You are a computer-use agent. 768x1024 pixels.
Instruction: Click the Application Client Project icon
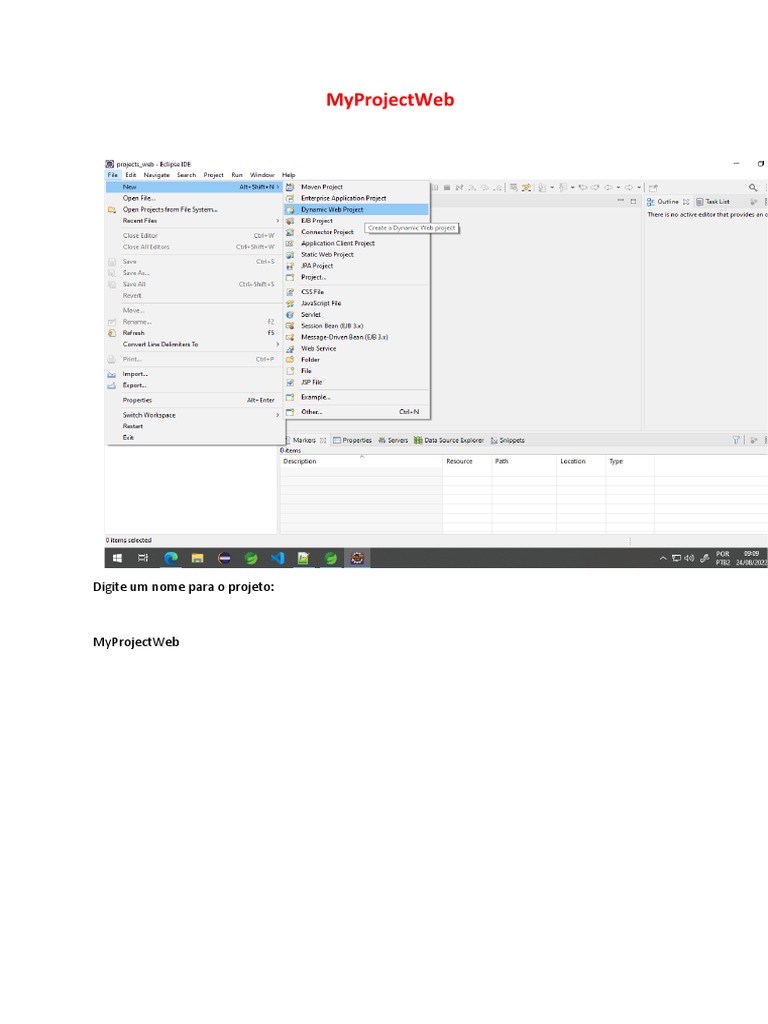point(290,243)
